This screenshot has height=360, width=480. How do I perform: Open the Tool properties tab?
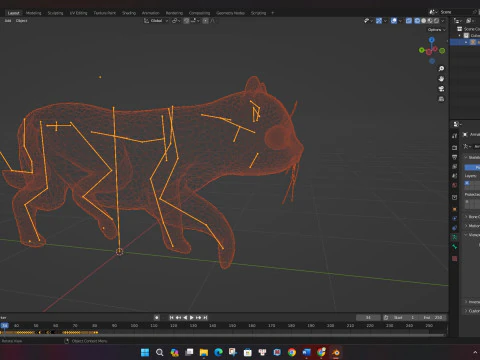tap(455, 136)
